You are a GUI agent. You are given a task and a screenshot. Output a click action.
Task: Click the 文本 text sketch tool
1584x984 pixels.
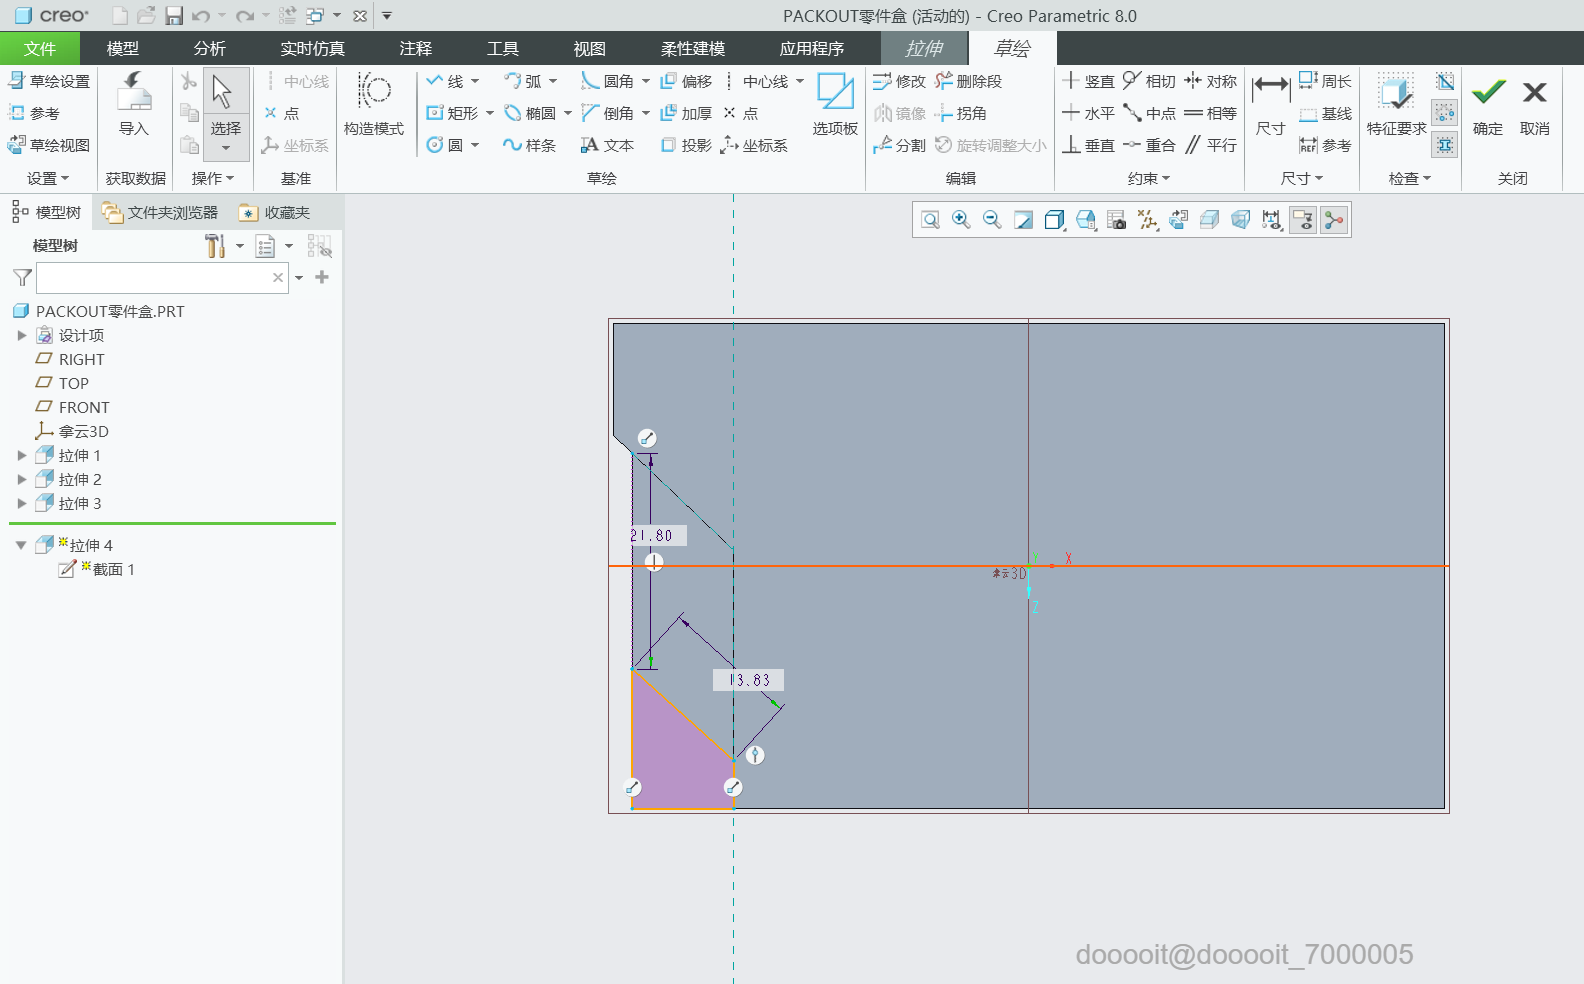(607, 145)
